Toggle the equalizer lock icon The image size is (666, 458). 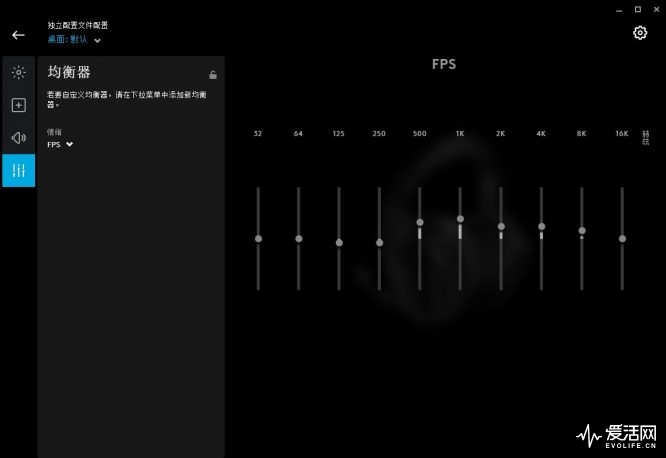213,75
